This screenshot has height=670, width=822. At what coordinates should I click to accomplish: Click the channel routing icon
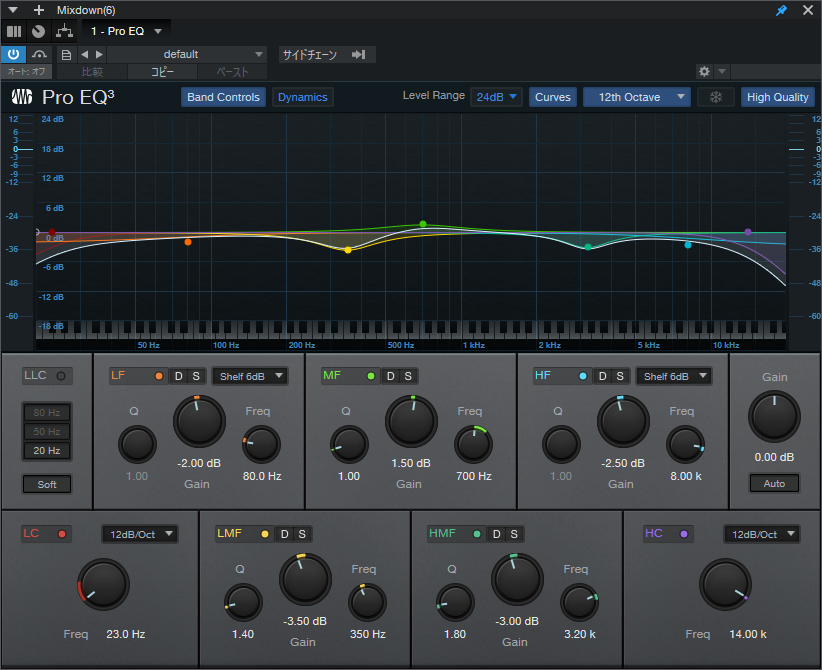click(64, 31)
